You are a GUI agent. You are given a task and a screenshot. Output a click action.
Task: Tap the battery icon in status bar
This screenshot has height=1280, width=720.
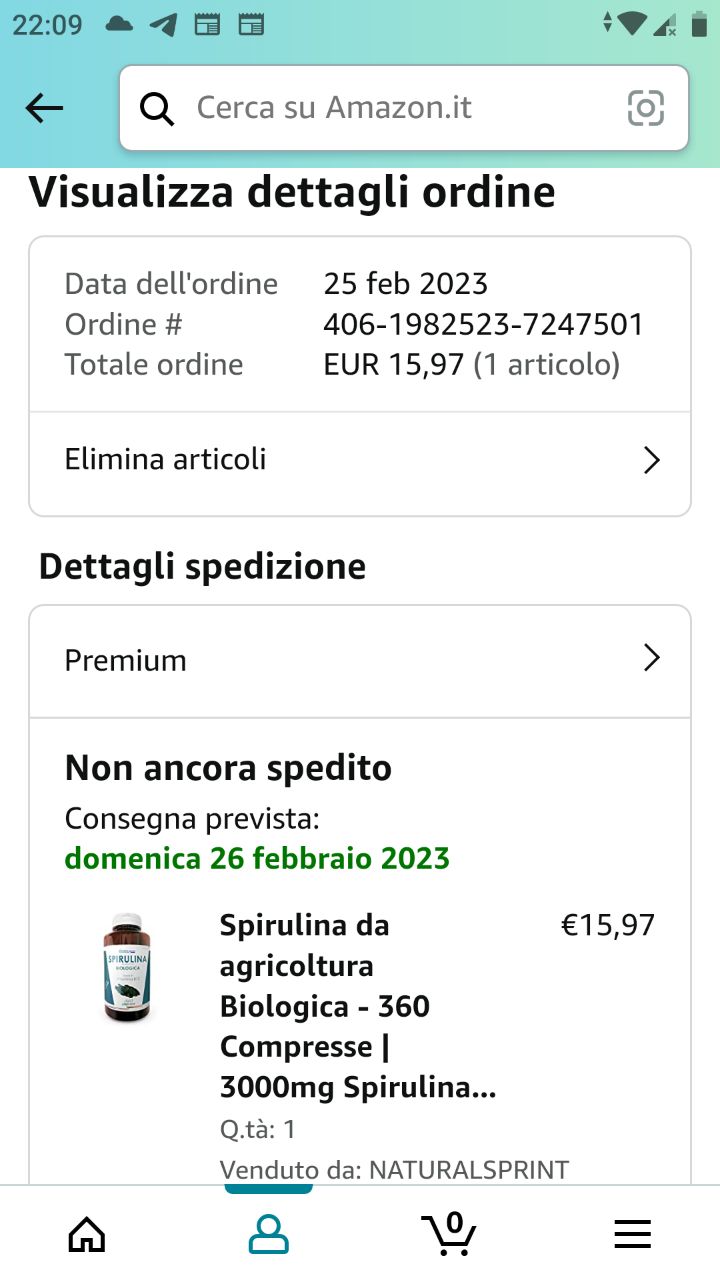(699, 24)
